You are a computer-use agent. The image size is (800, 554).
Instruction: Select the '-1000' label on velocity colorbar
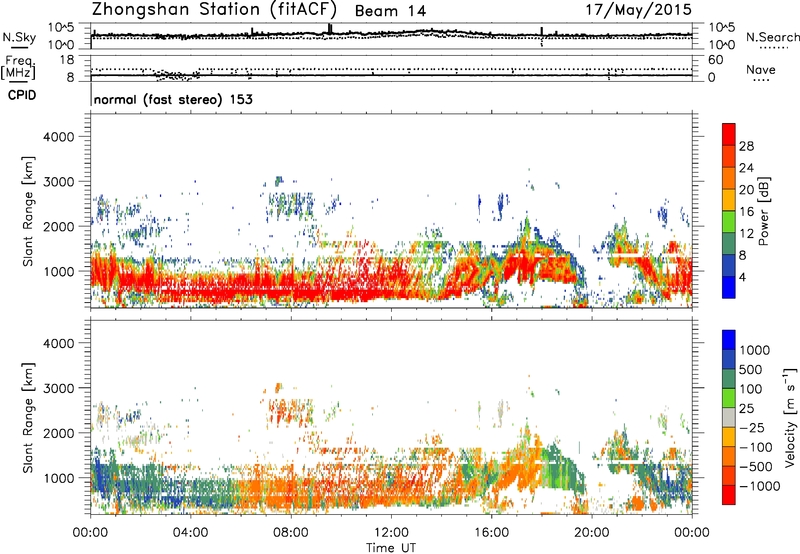pyautogui.click(x=759, y=486)
